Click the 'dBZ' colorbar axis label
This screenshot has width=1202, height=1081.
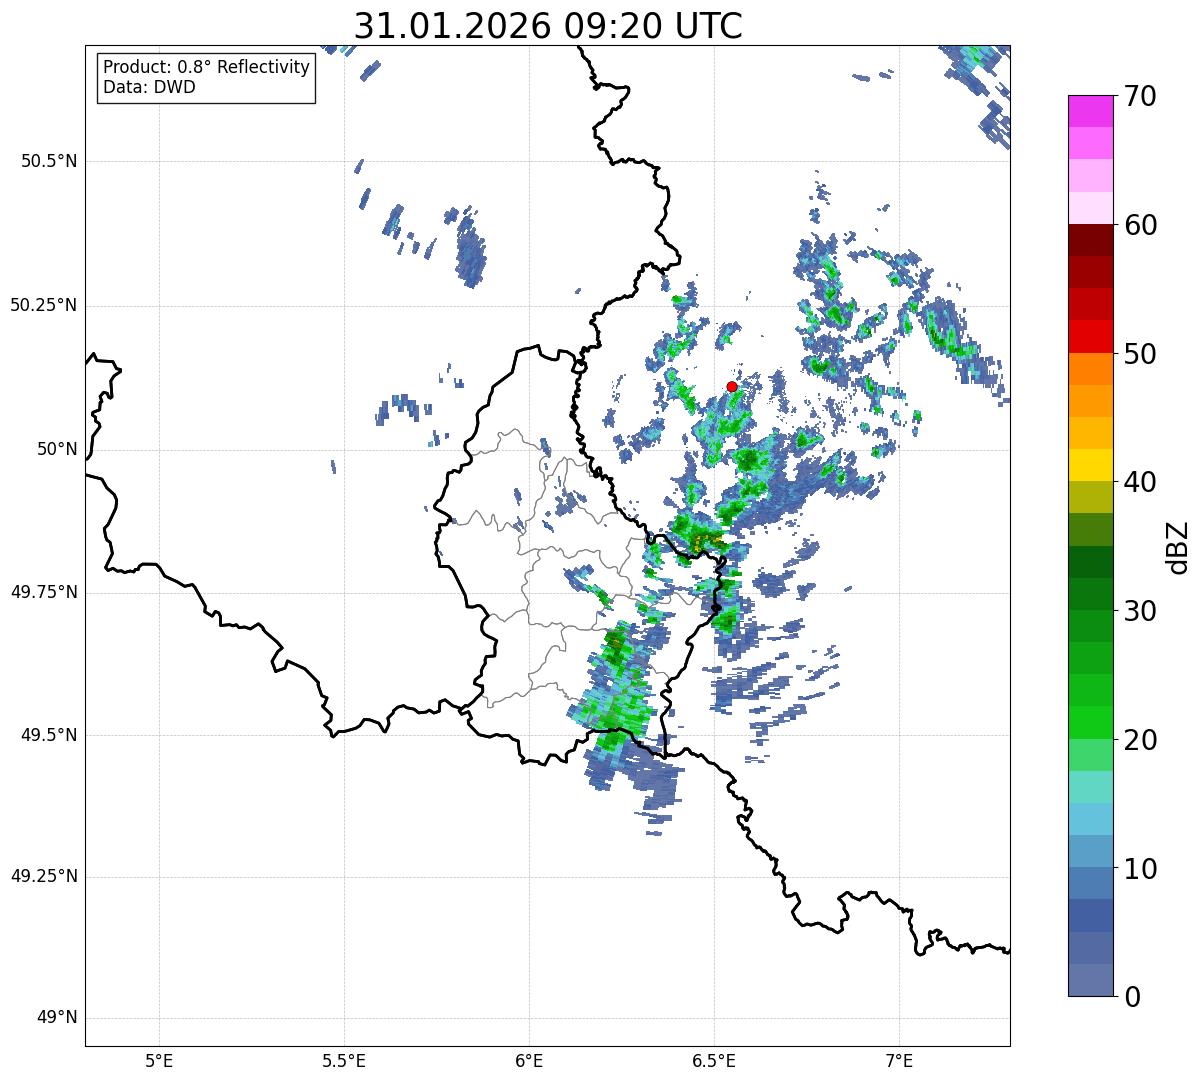(1177, 547)
